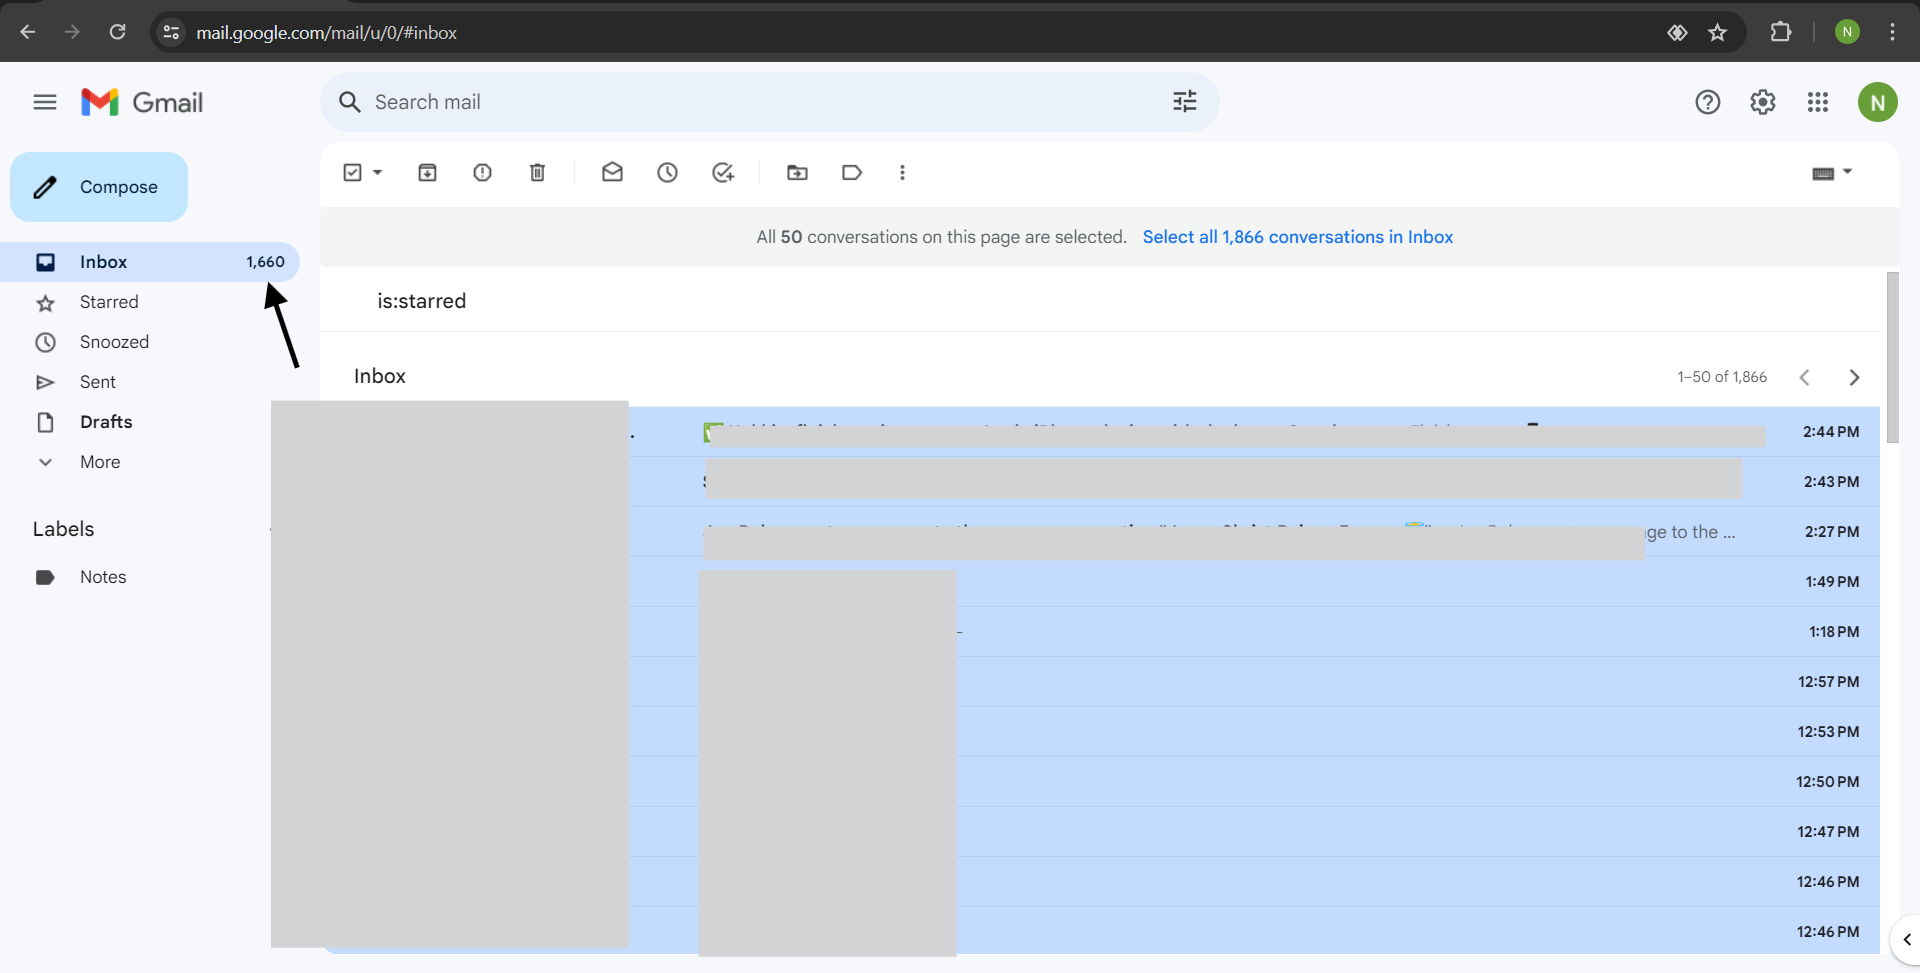Open the Google Account N avatar

point(1877,102)
